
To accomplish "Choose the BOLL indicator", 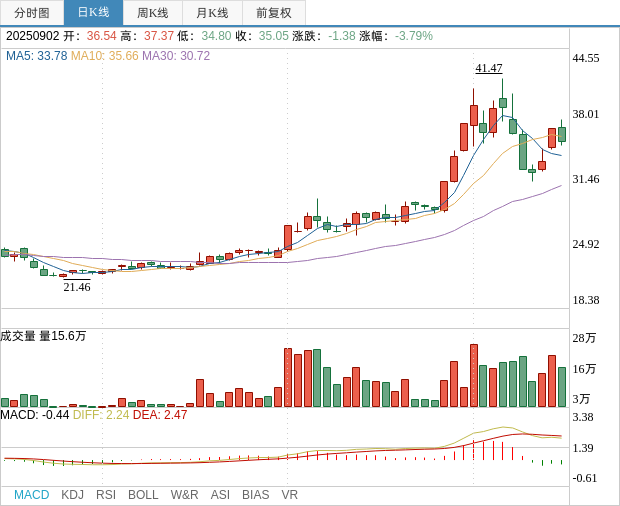I will click(143, 495).
